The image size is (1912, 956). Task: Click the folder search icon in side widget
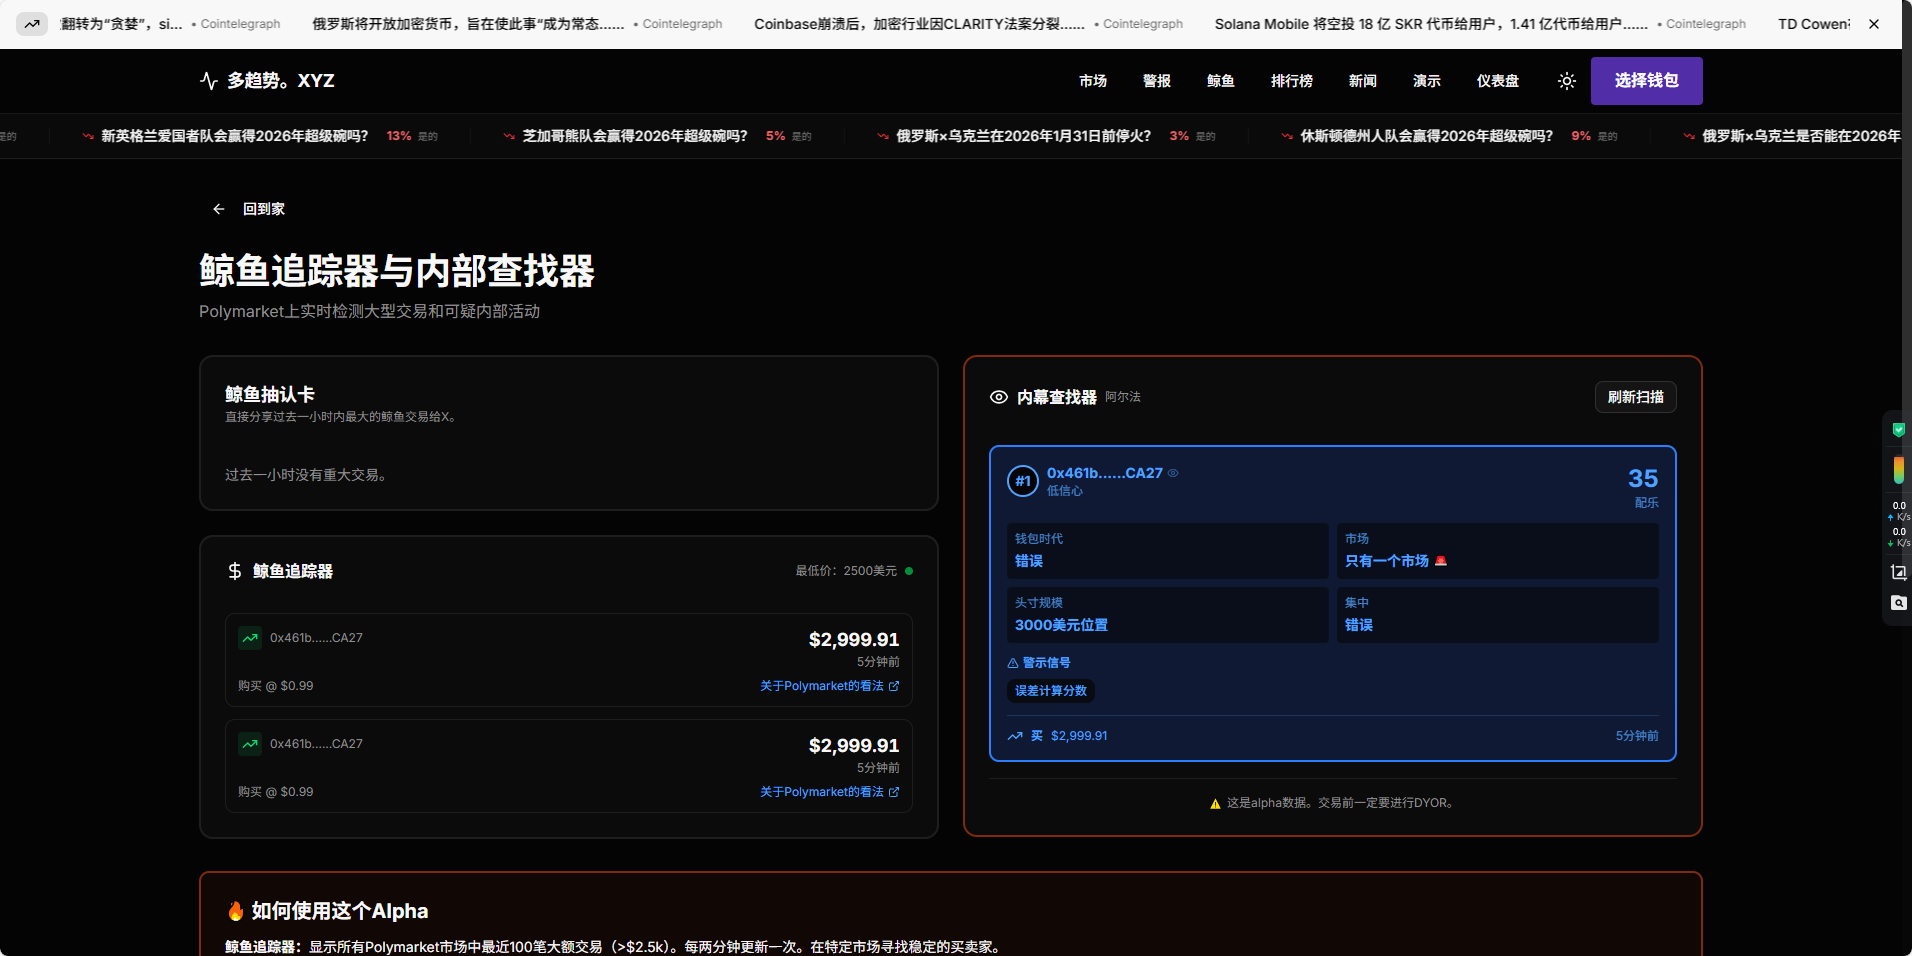(1898, 603)
